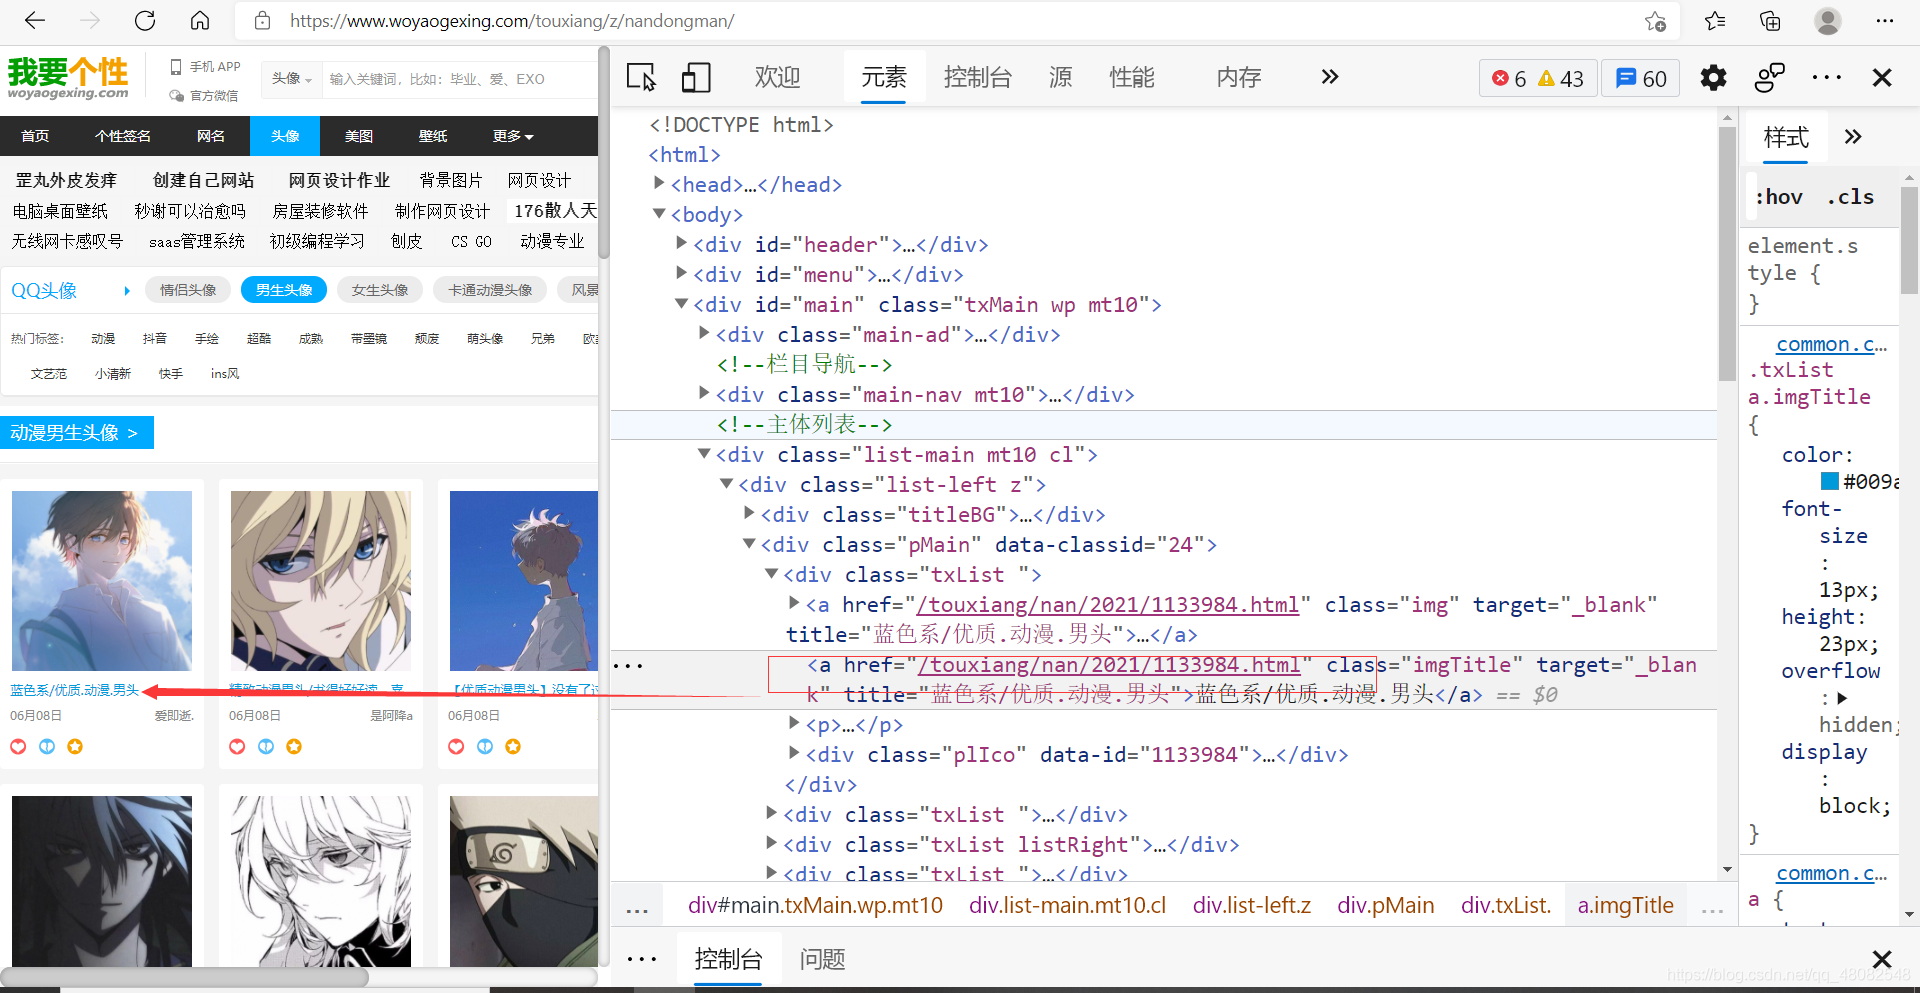Expand the head element node
Viewport: 1920px width, 993px height.
coord(659,183)
